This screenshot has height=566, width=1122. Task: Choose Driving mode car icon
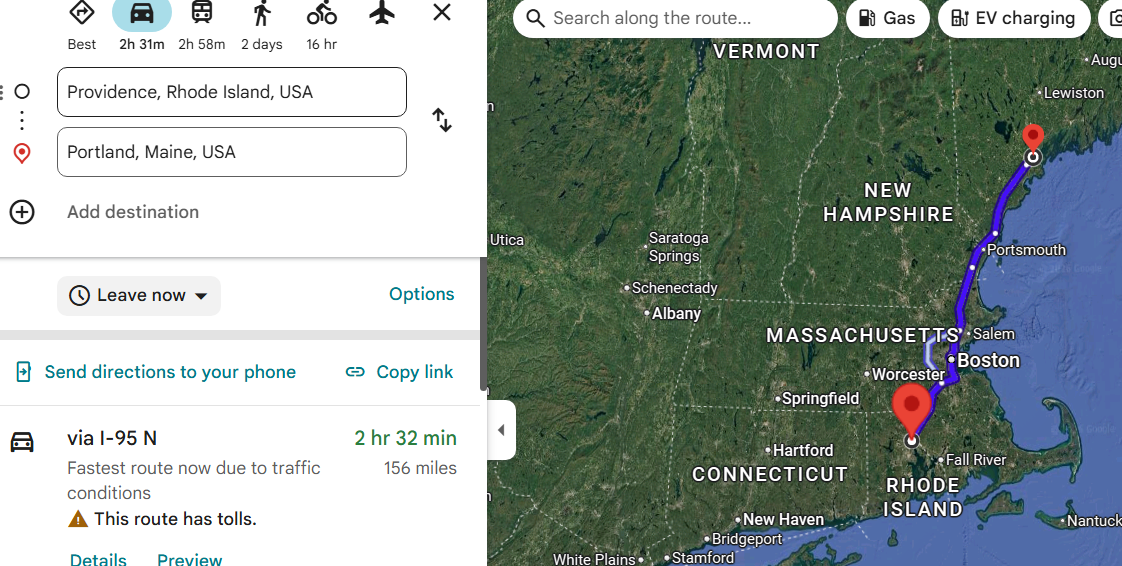click(142, 13)
